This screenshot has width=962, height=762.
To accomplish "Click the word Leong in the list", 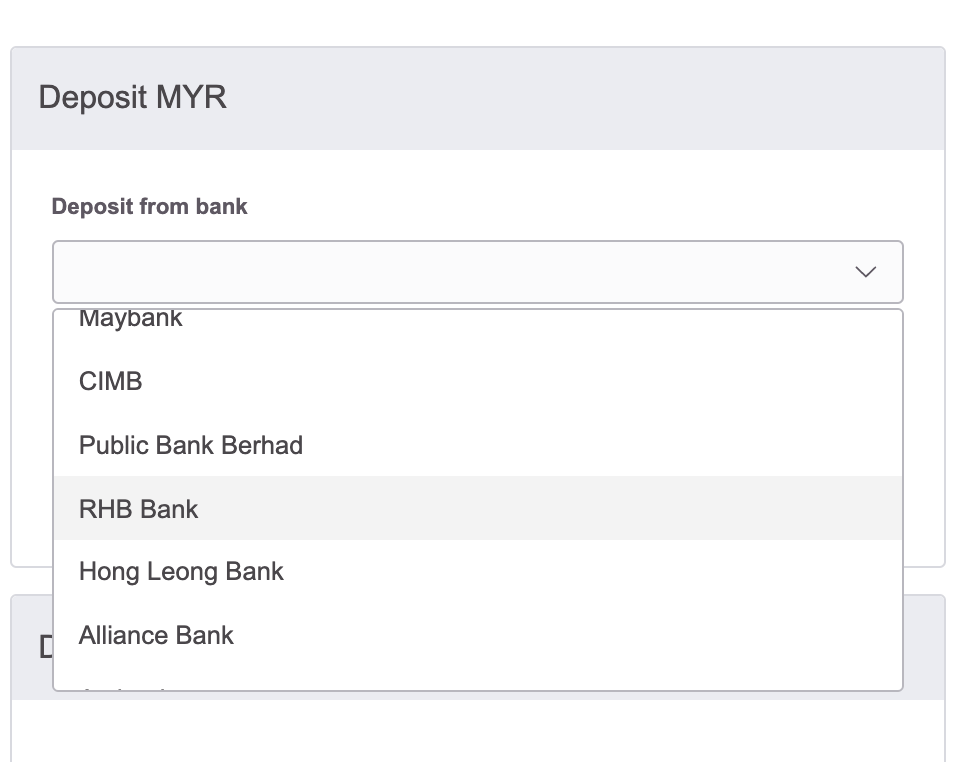I will (182, 572).
